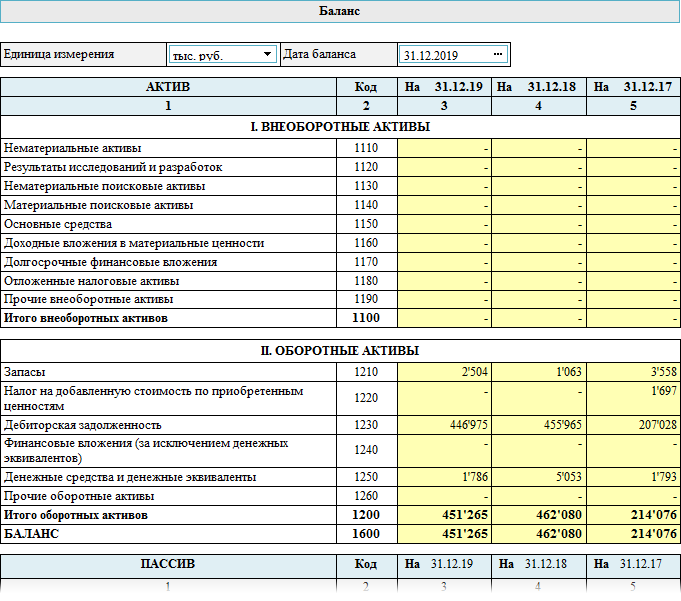Click the 'I. ВНЕОБОРОТНЫЕ АКТИВЫ' section heading
Viewport: 681px width, 601px height.
(340, 127)
